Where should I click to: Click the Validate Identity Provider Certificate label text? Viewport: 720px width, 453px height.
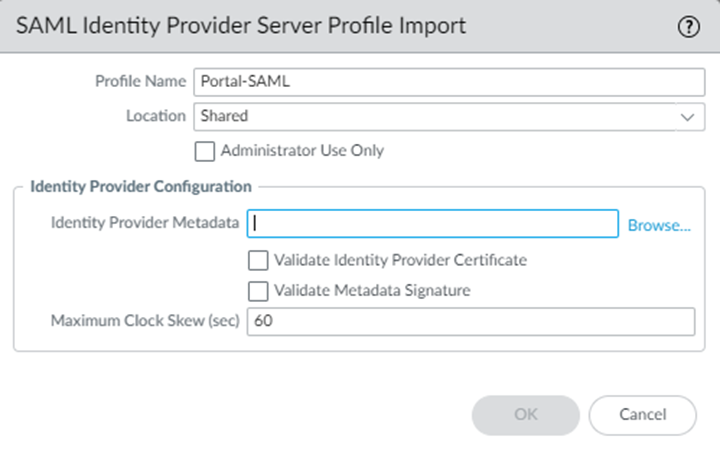pyautogui.click(x=402, y=260)
